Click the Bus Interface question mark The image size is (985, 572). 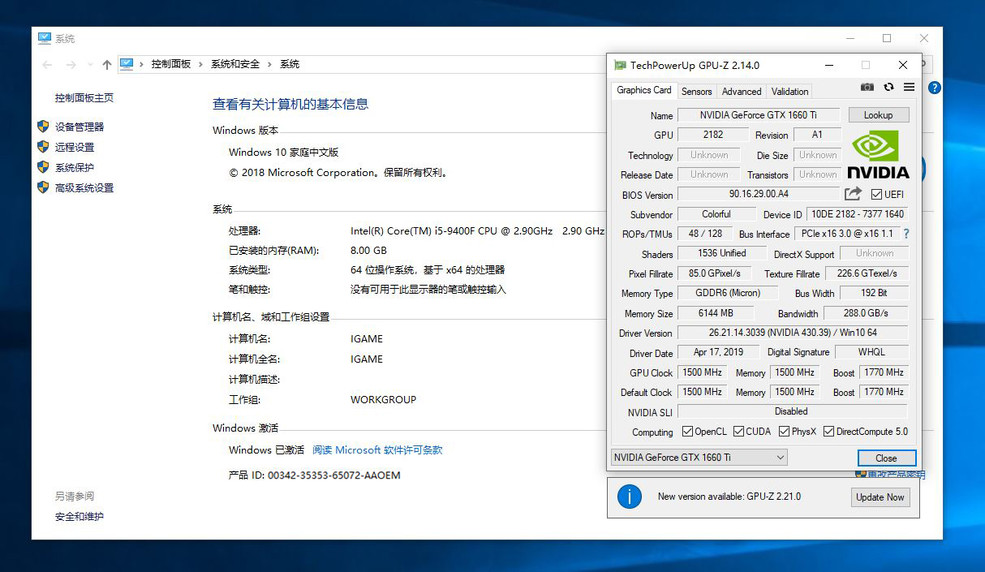click(906, 234)
